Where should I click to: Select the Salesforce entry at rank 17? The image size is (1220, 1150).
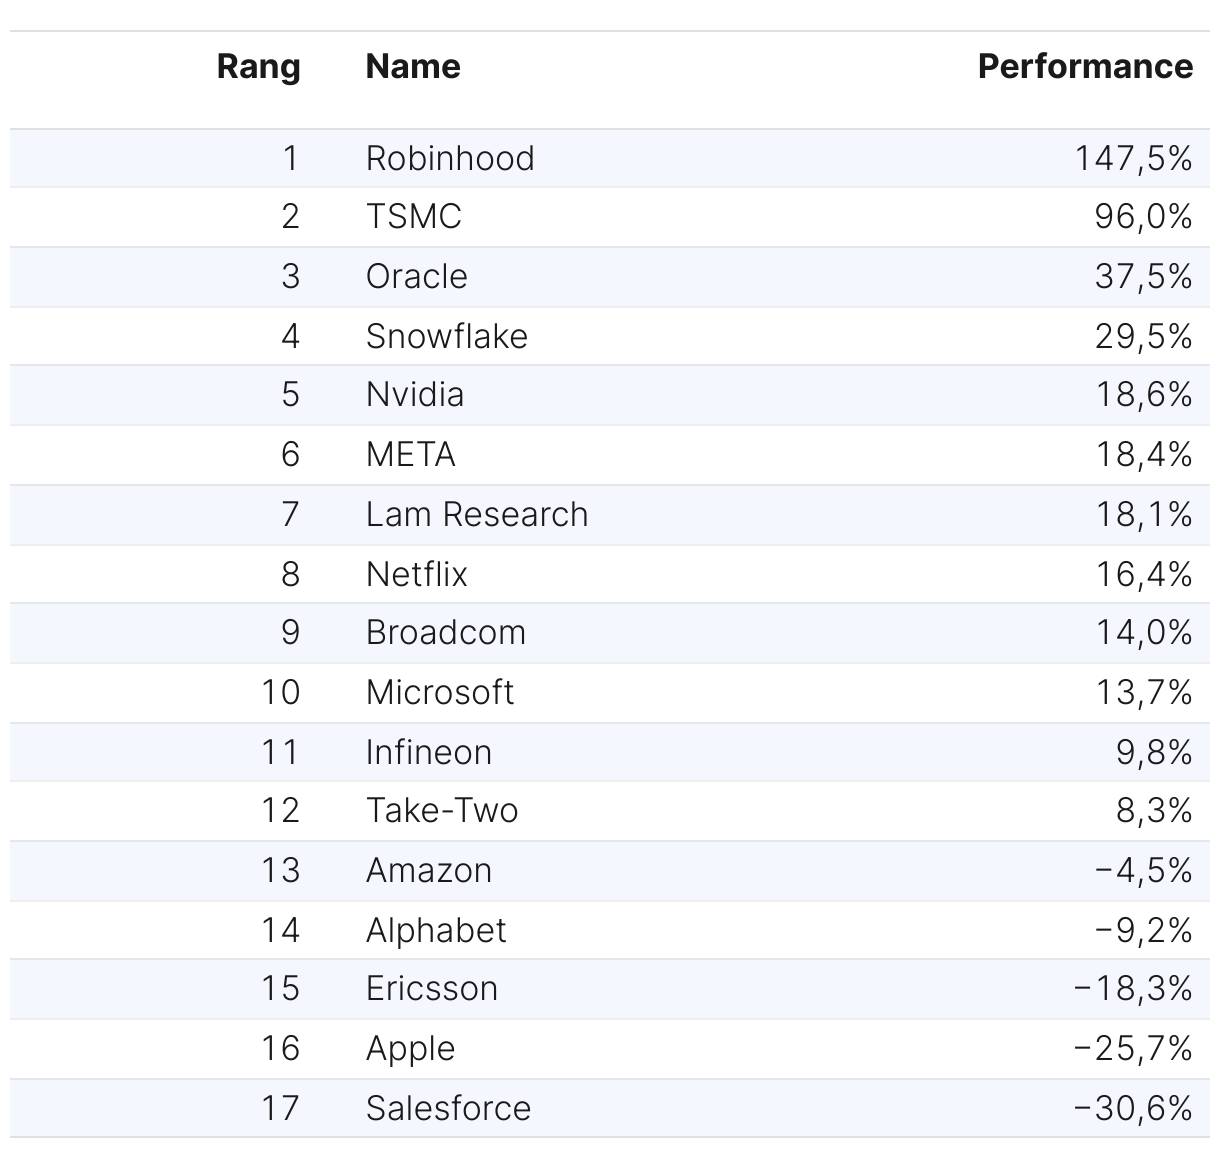pos(448,1108)
